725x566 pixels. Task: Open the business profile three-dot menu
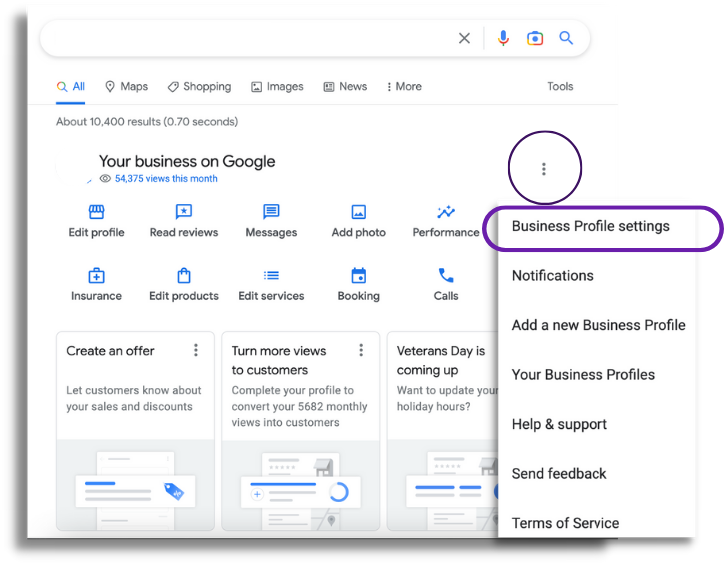coord(544,169)
